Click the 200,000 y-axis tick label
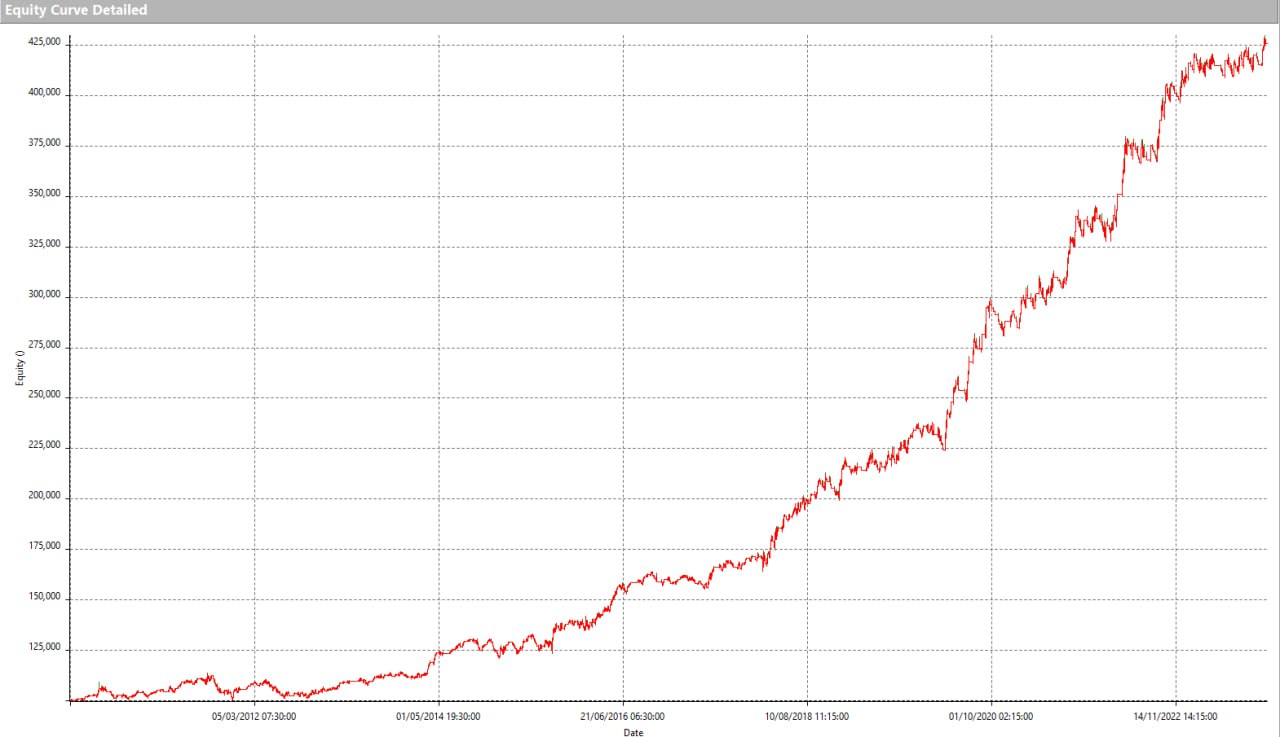The height and width of the screenshot is (737, 1280). click(x=44, y=497)
